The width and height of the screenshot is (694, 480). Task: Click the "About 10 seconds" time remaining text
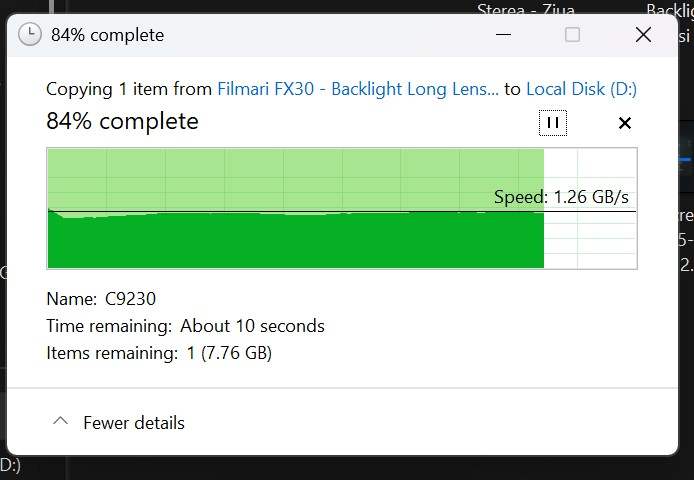[252, 326]
